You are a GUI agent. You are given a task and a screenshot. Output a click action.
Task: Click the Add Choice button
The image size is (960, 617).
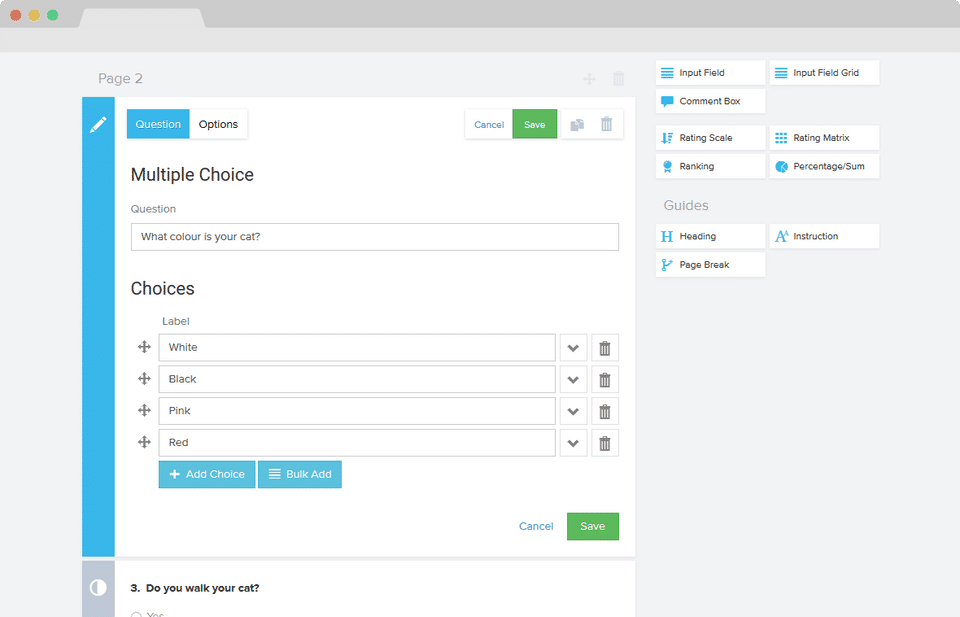[207, 474]
